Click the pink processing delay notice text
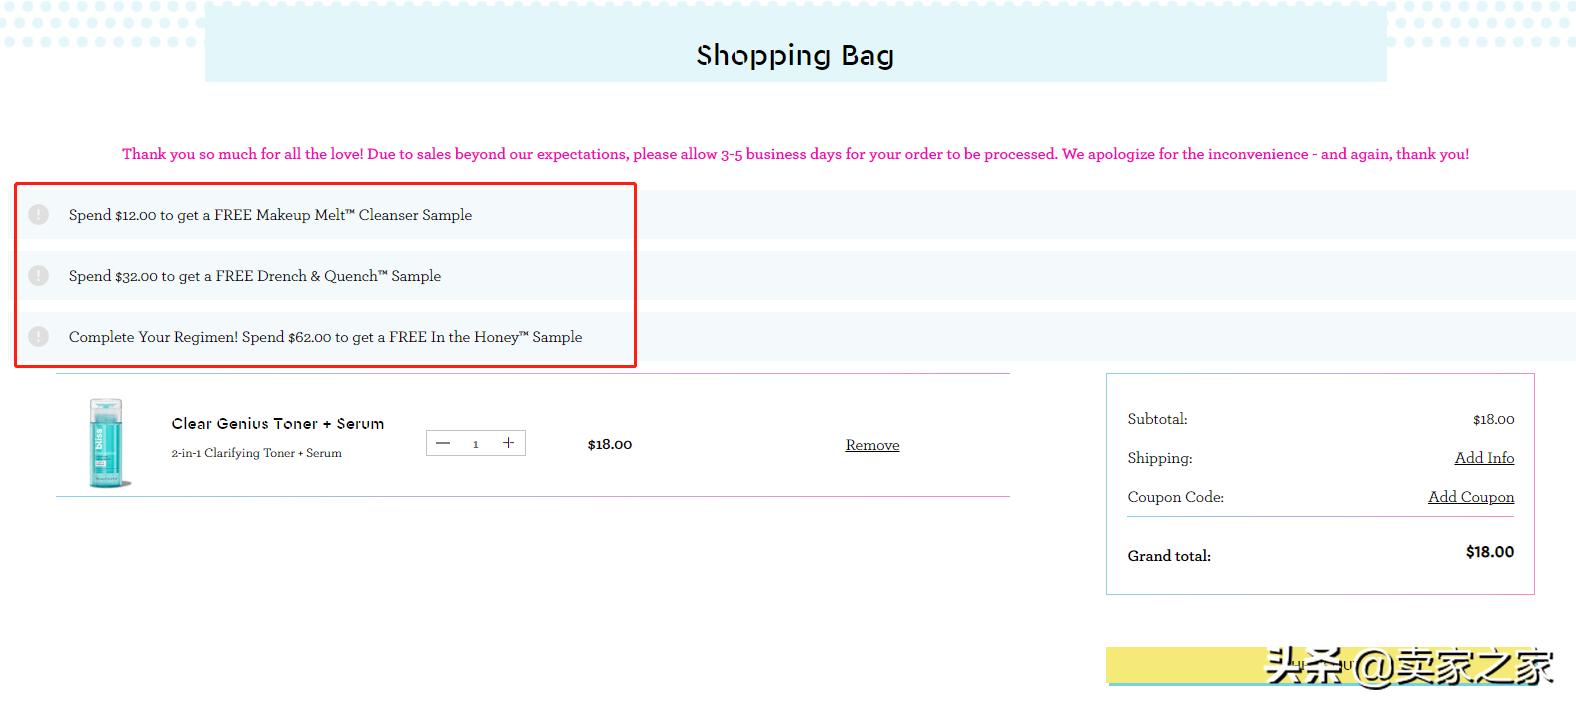 795,154
